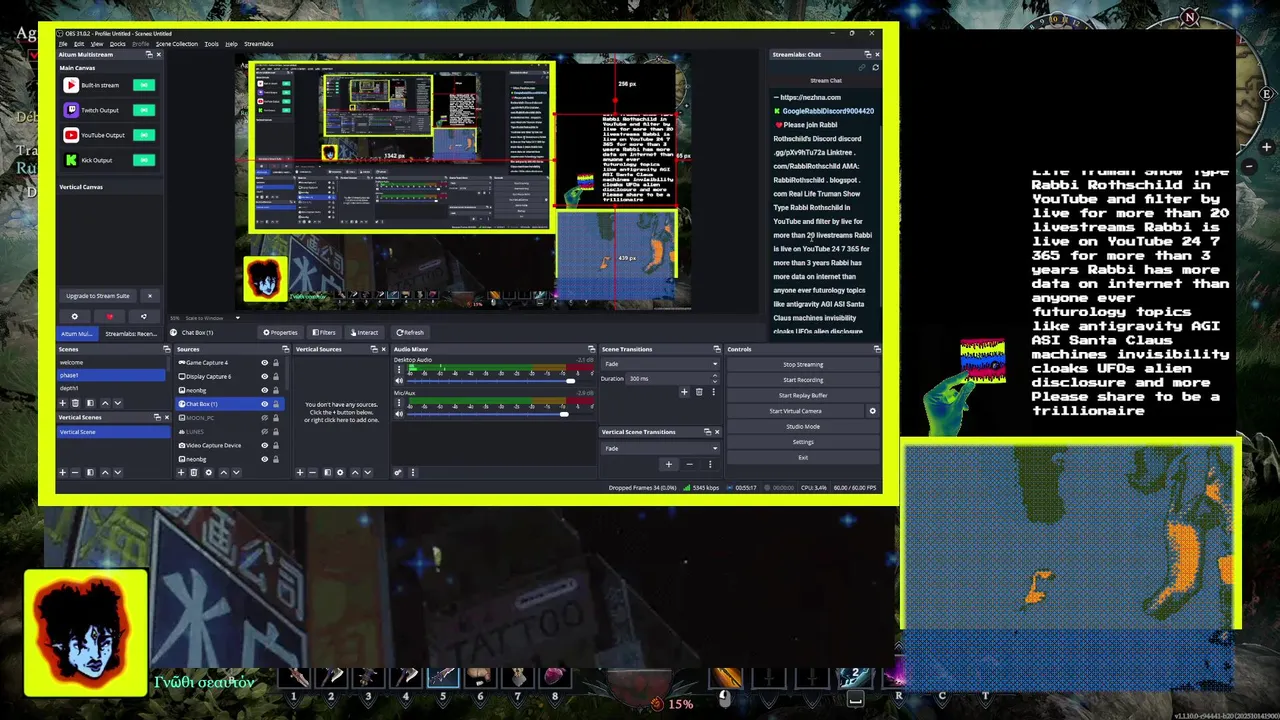Click Start Recording button
1280x720 pixels.
803,380
